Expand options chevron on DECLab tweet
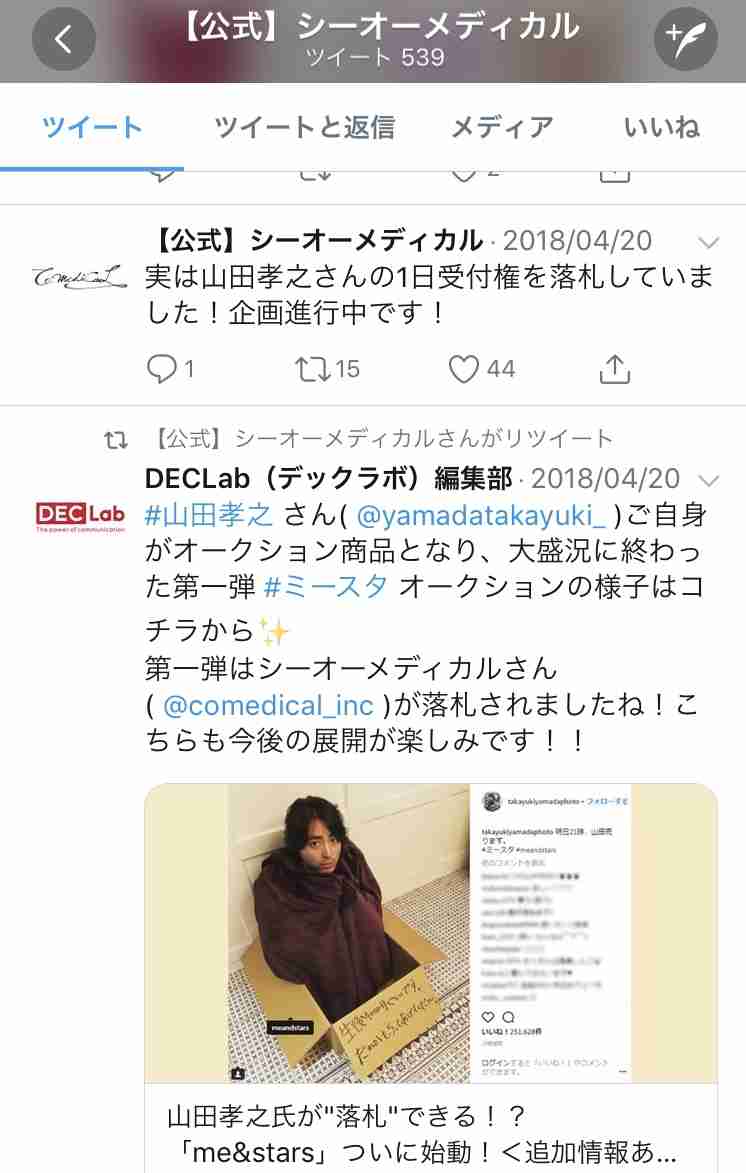The image size is (746, 1173). [708, 480]
